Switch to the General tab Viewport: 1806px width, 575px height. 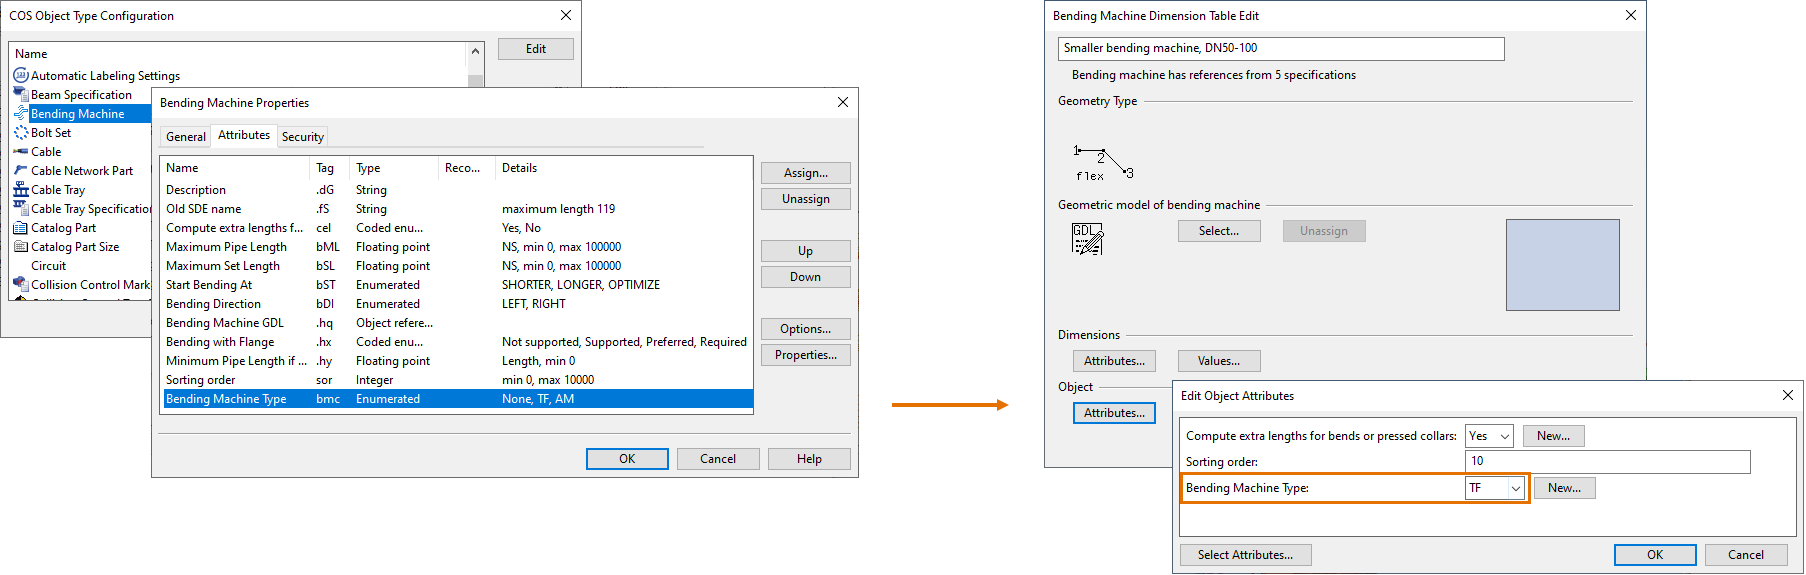186,137
